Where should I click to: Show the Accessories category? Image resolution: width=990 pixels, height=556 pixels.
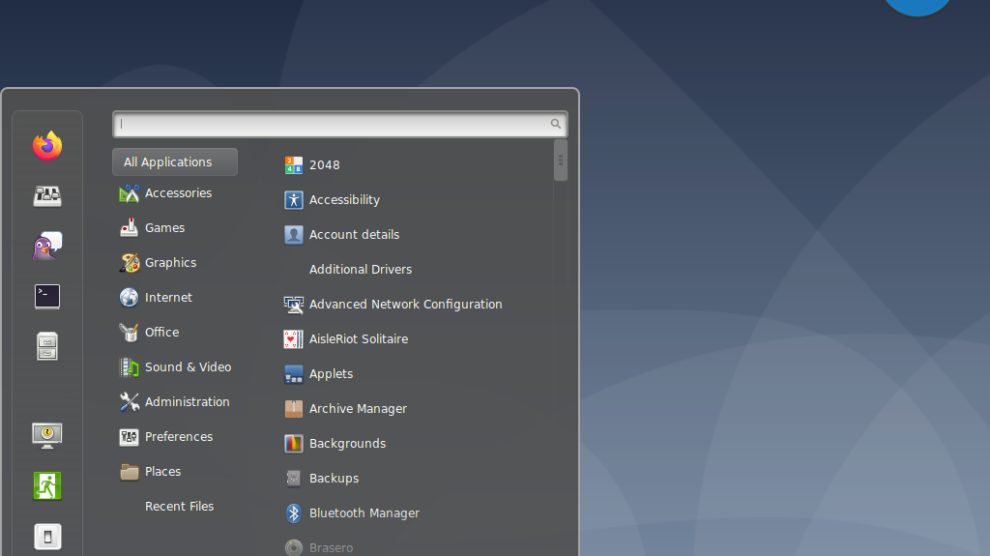tap(178, 193)
